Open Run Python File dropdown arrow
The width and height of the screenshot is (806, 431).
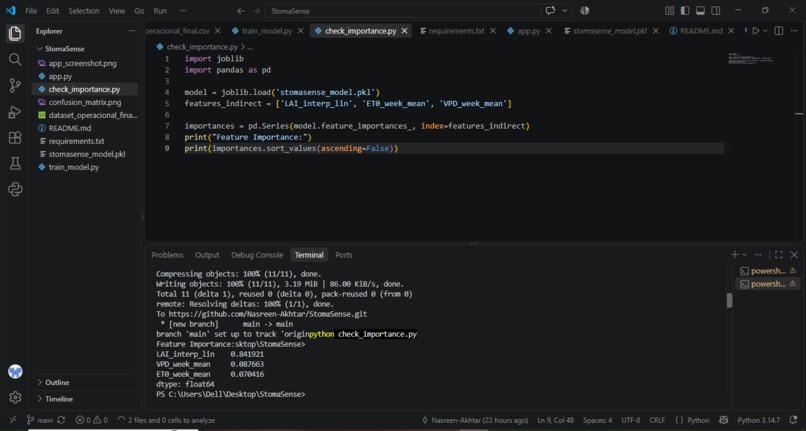point(765,31)
